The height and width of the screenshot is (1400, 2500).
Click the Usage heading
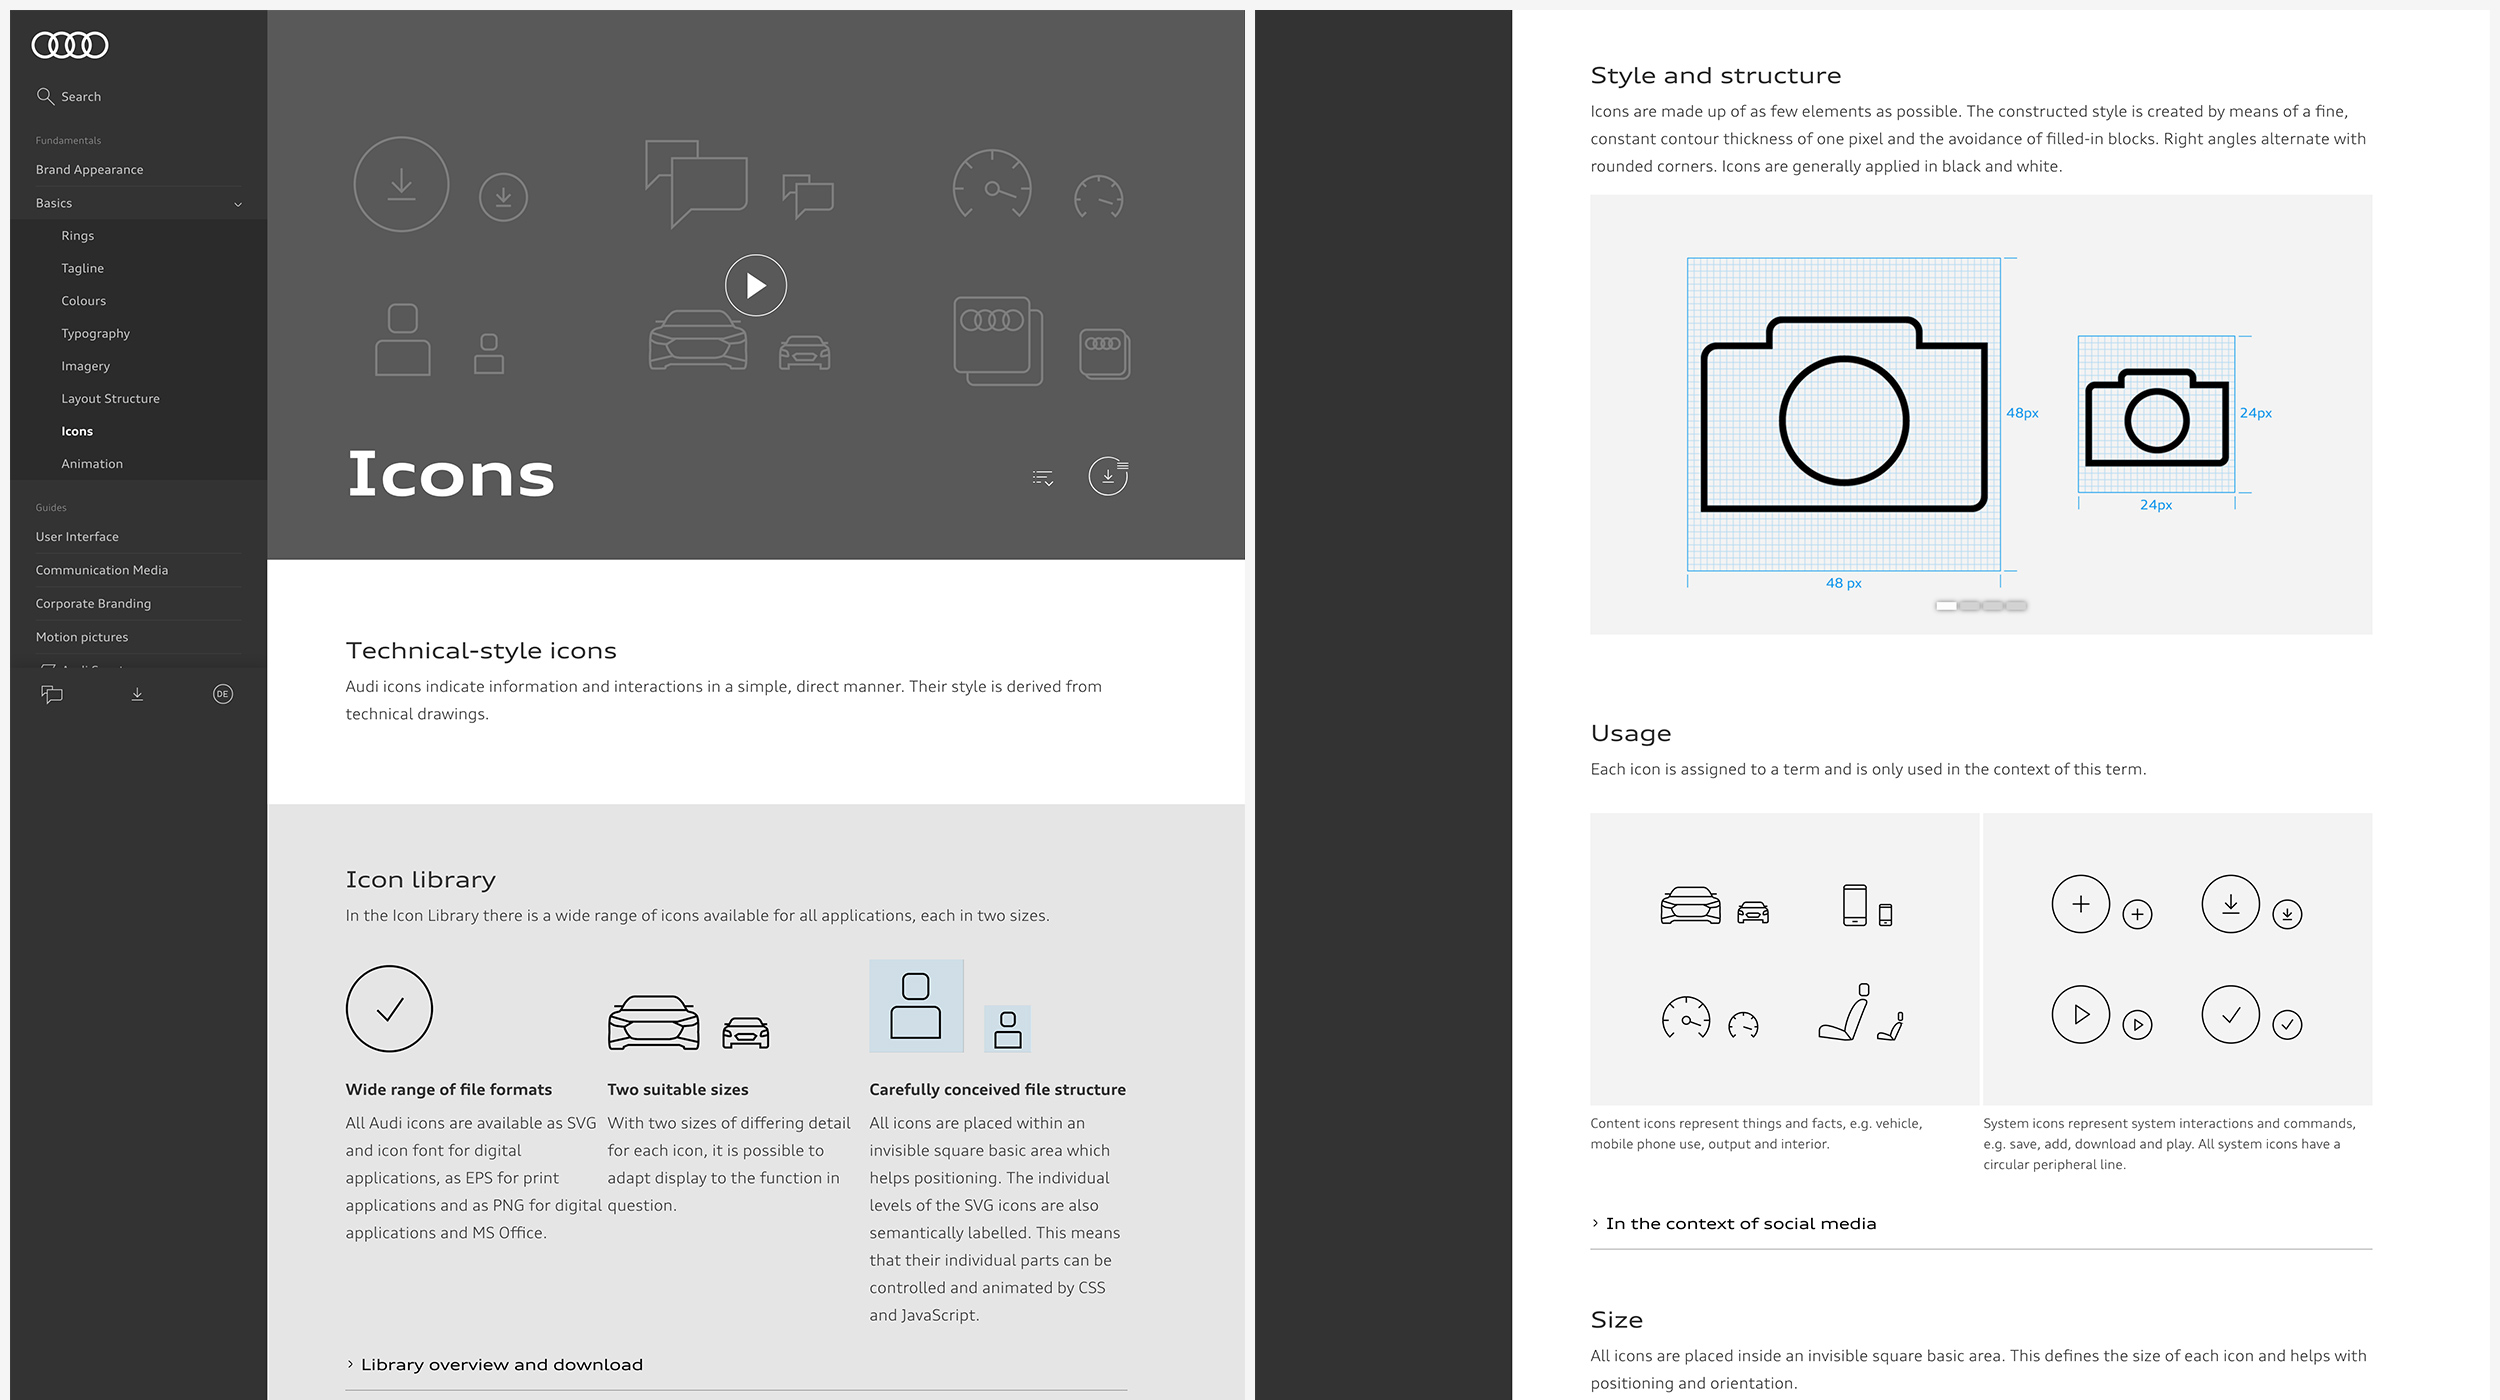tap(1631, 734)
